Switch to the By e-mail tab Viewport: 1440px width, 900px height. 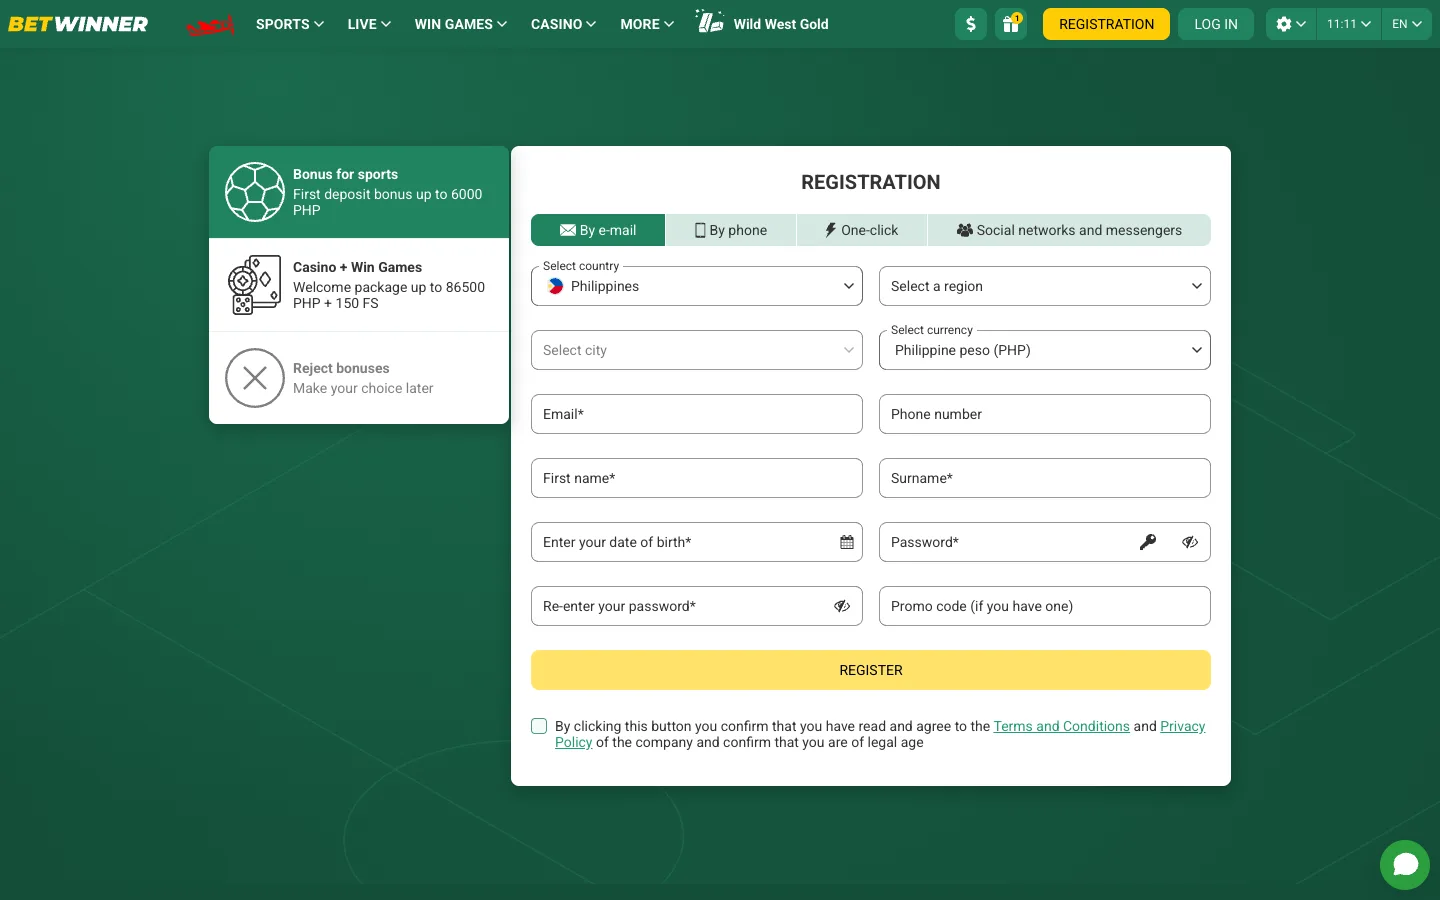598,230
